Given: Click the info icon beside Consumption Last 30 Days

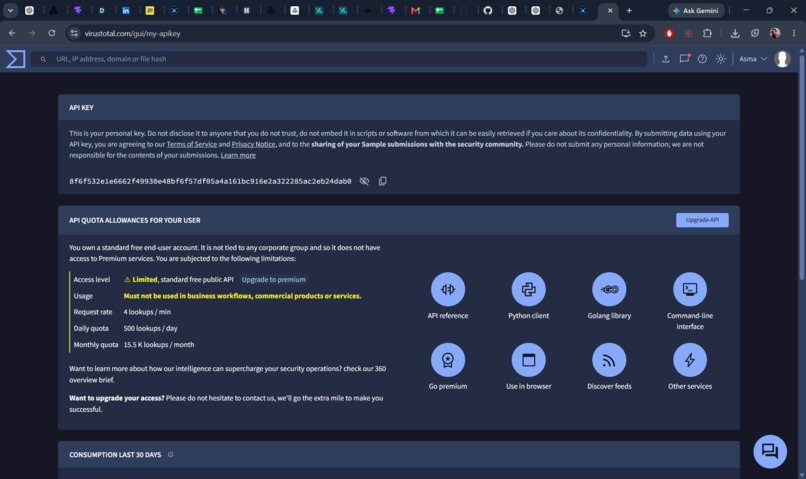Looking at the screenshot, I should pos(171,454).
